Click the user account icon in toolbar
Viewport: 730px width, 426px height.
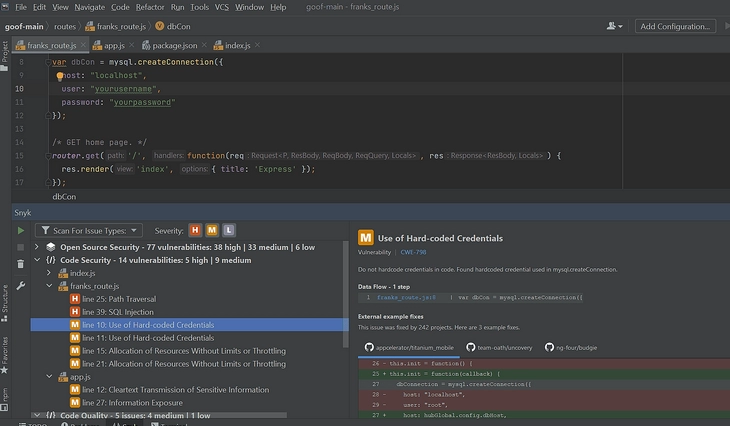click(614, 26)
